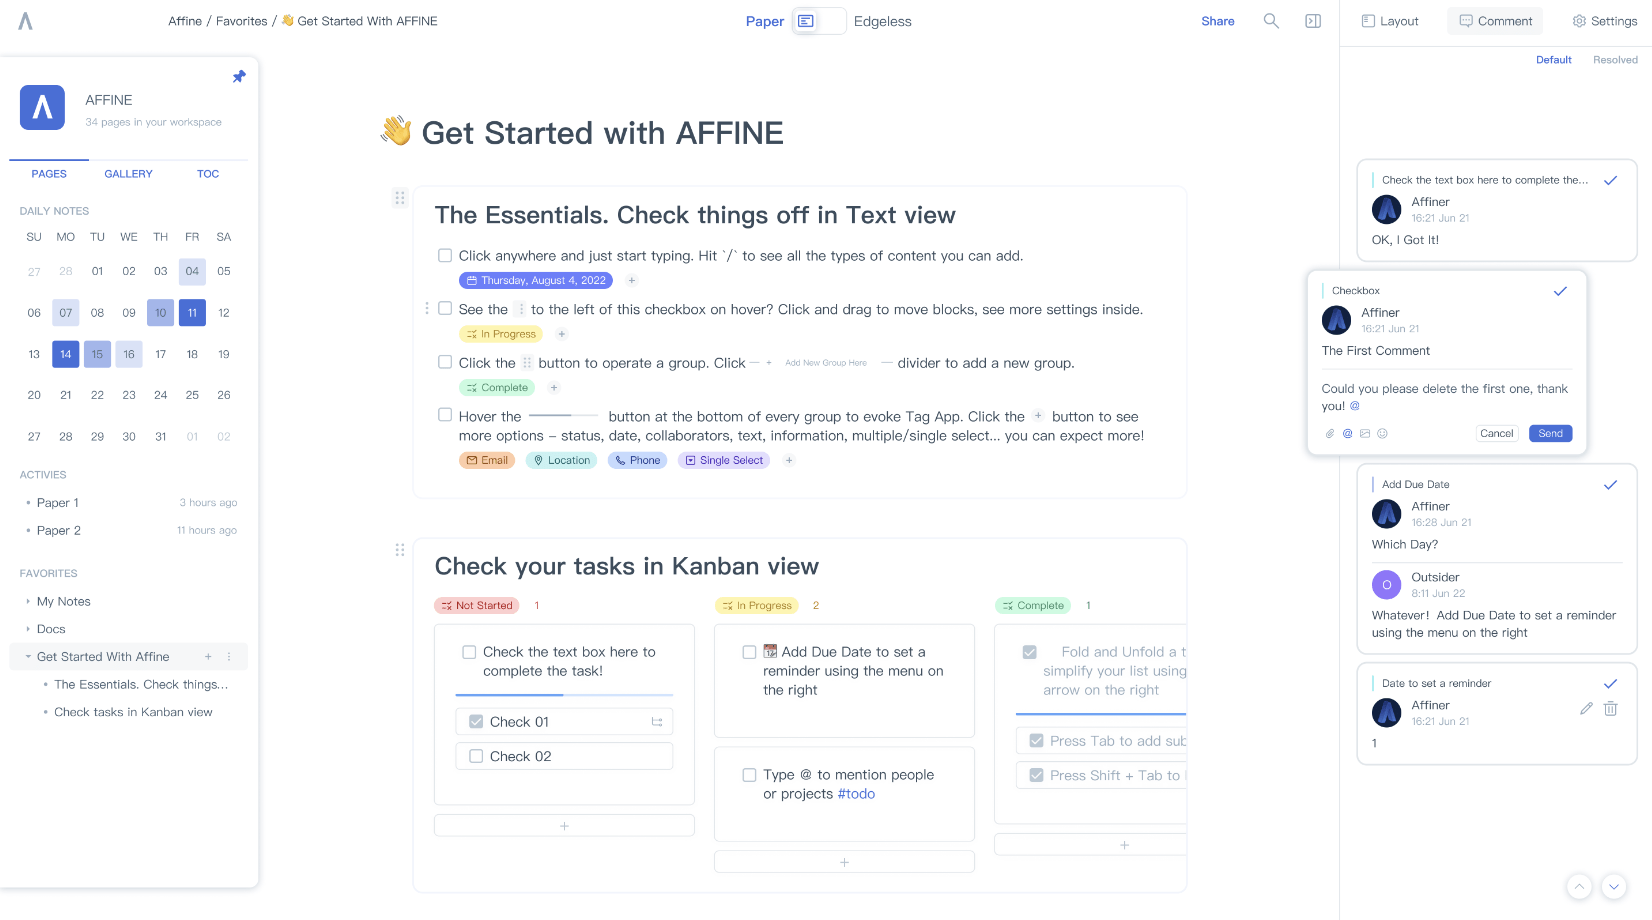Check 'Type @ to mention people' card checkbox
Viewport: 1652px width, 920px height.
[749, 775]
